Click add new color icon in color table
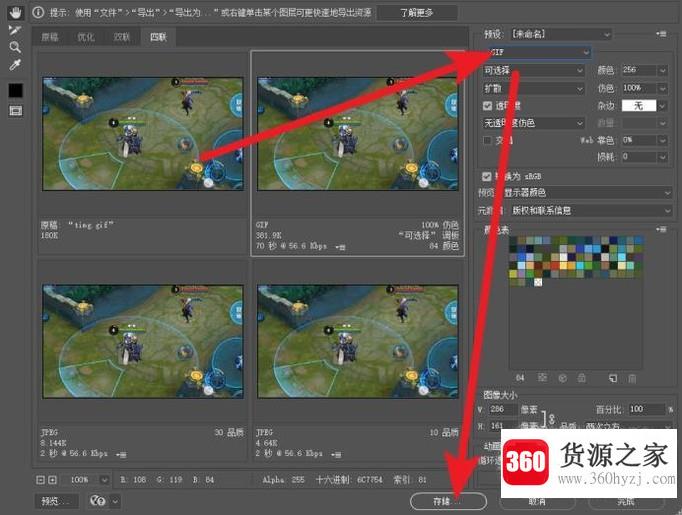This screenshot has height=515, width=682. coord(613,378)
